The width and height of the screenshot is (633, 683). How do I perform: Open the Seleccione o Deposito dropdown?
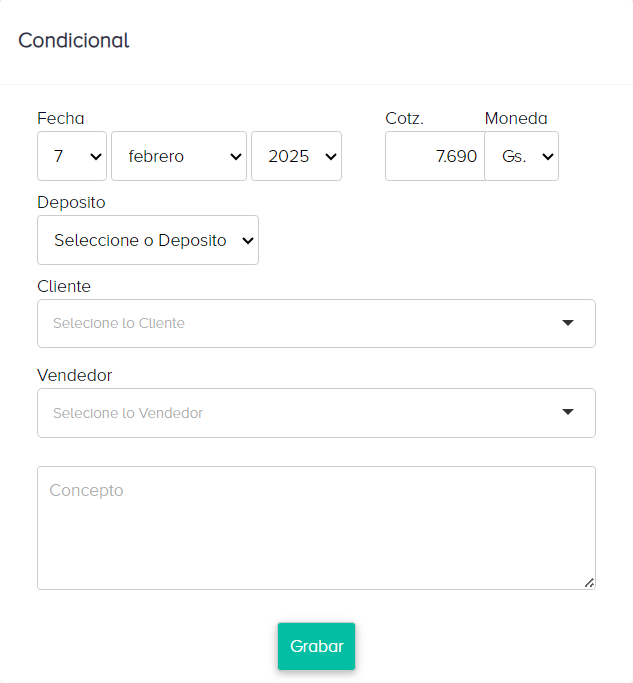point(148,240)
